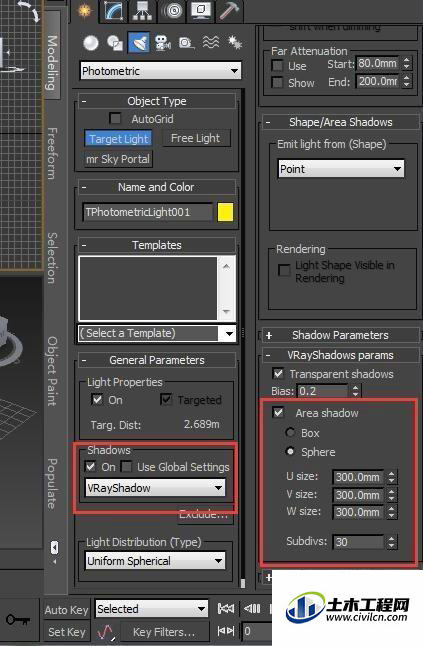This screenshot has height=646, width=423.
Task: Toggle the Area shadow checkbox
Action: click(x=279, y=412)
